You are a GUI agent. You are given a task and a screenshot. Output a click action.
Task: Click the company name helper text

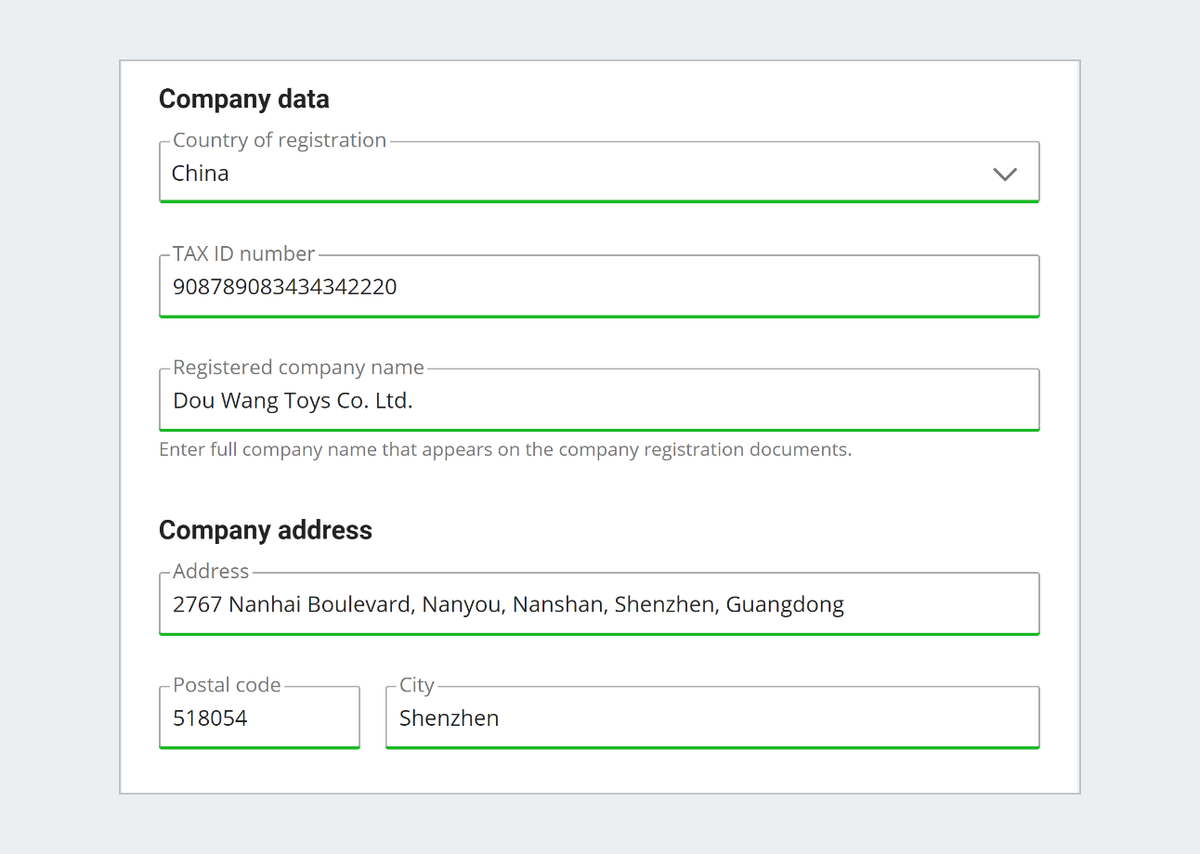point(505,450)
